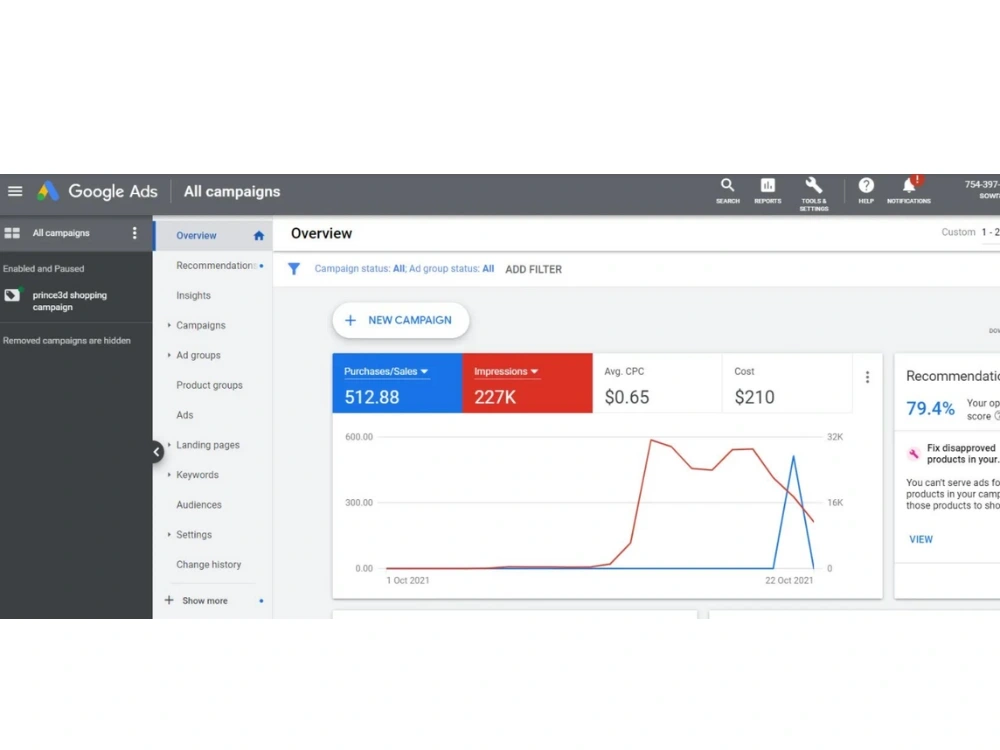
Task: Open Impressions metric dropdown
Action: click(506, 371)
